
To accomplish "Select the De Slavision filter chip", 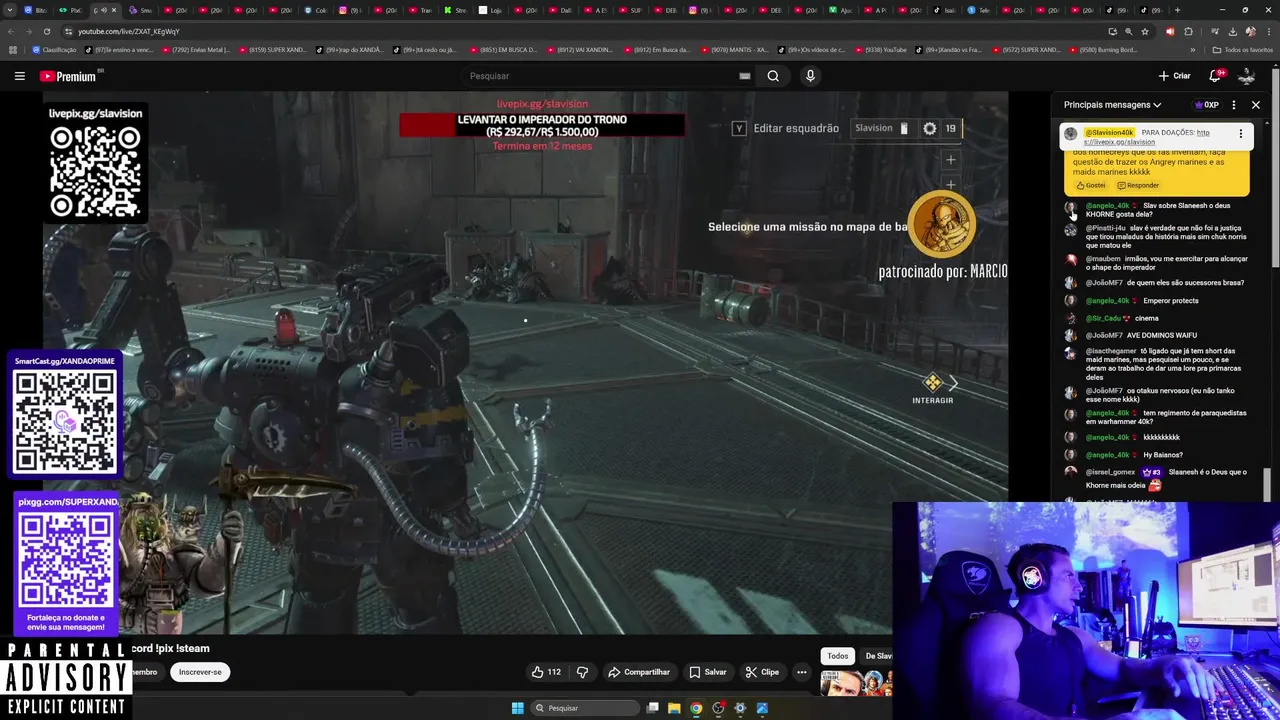I will point(876,656).
